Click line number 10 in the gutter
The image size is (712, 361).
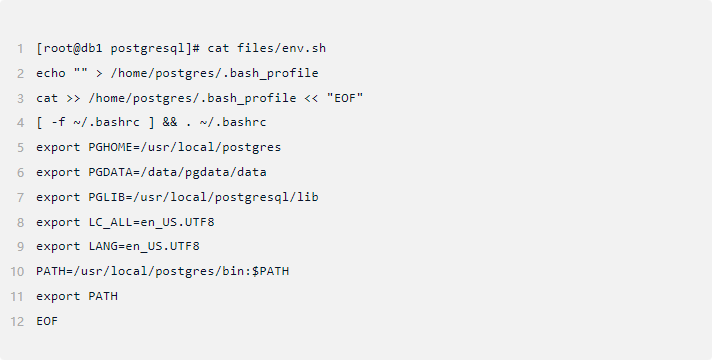(x=17, y=272)
